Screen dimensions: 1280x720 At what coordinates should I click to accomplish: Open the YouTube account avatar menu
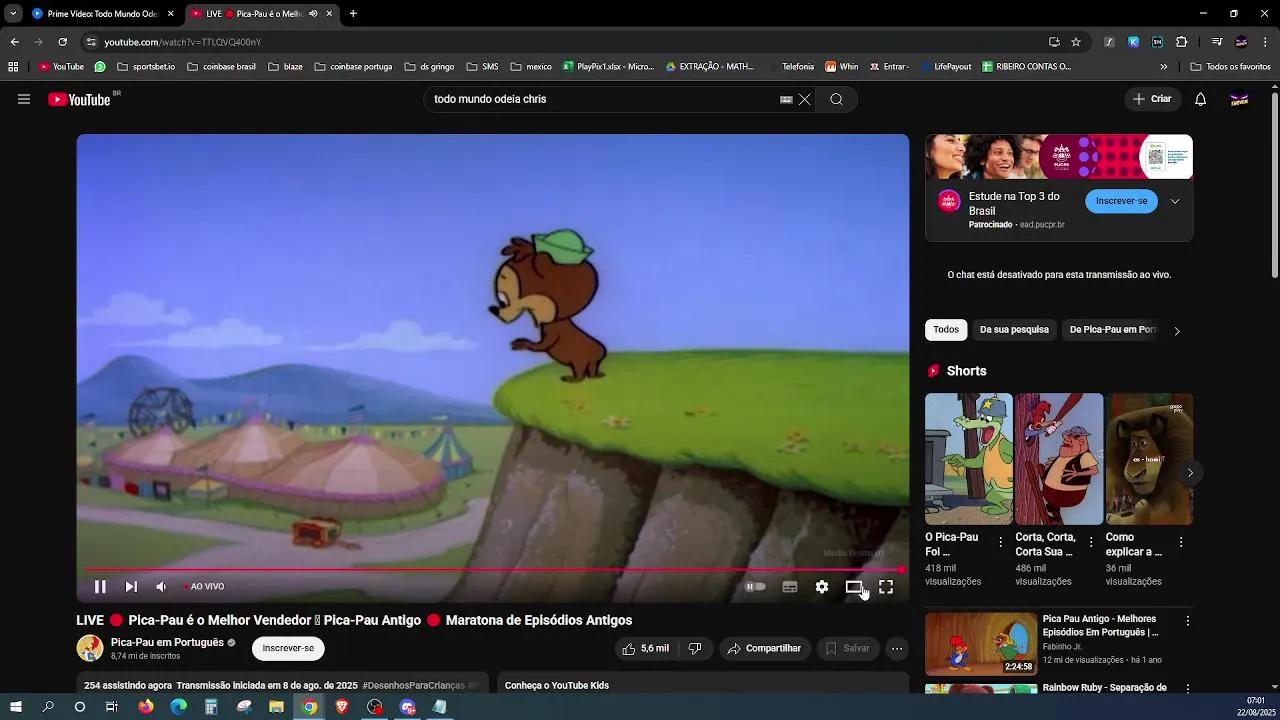[1240, 99]
